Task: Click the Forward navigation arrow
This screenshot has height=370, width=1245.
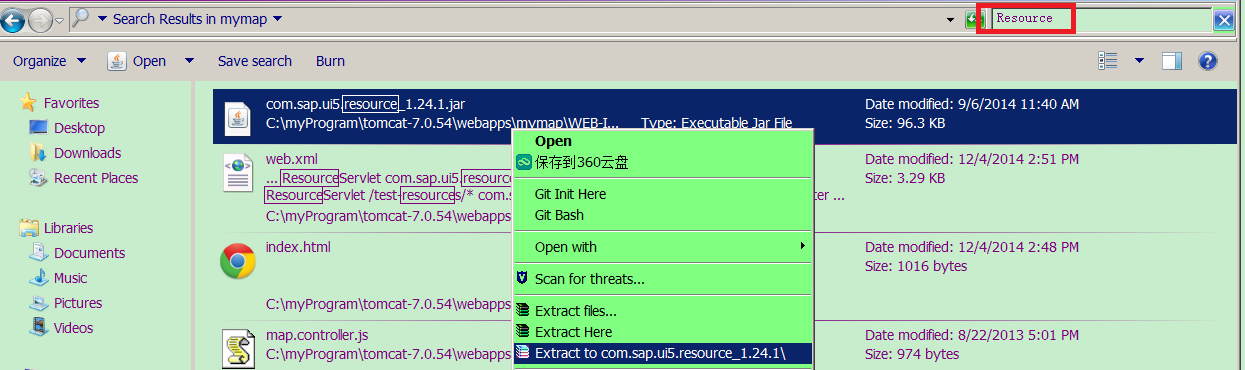Action: [x=41, y=19]
